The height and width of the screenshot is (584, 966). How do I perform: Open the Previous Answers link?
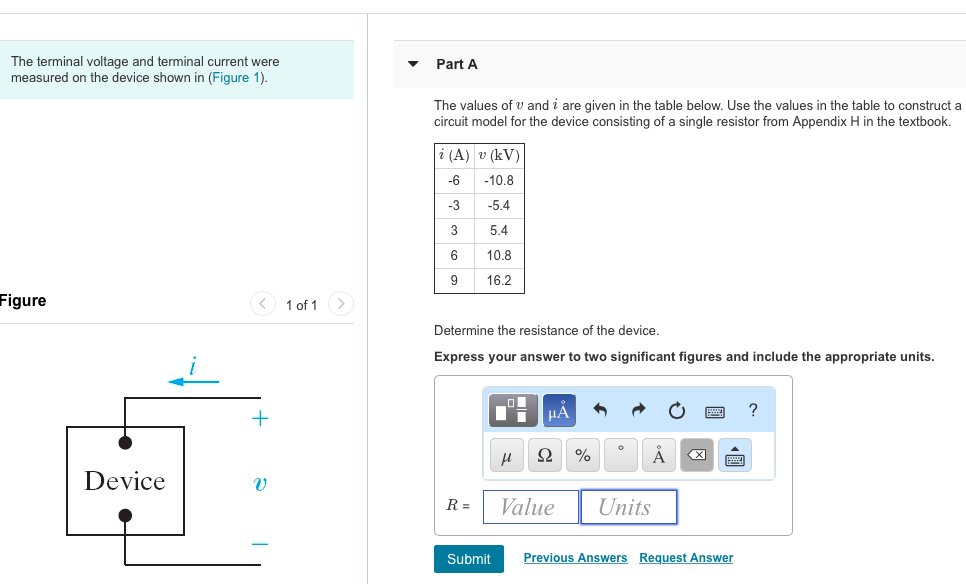(x=575, y=558)
